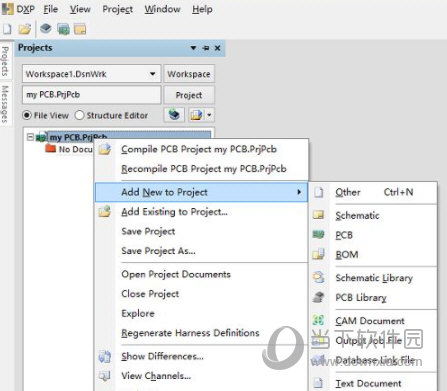447x391 pixels.
Task: Open the Projects panel options arrow
Action: [193, 48]
